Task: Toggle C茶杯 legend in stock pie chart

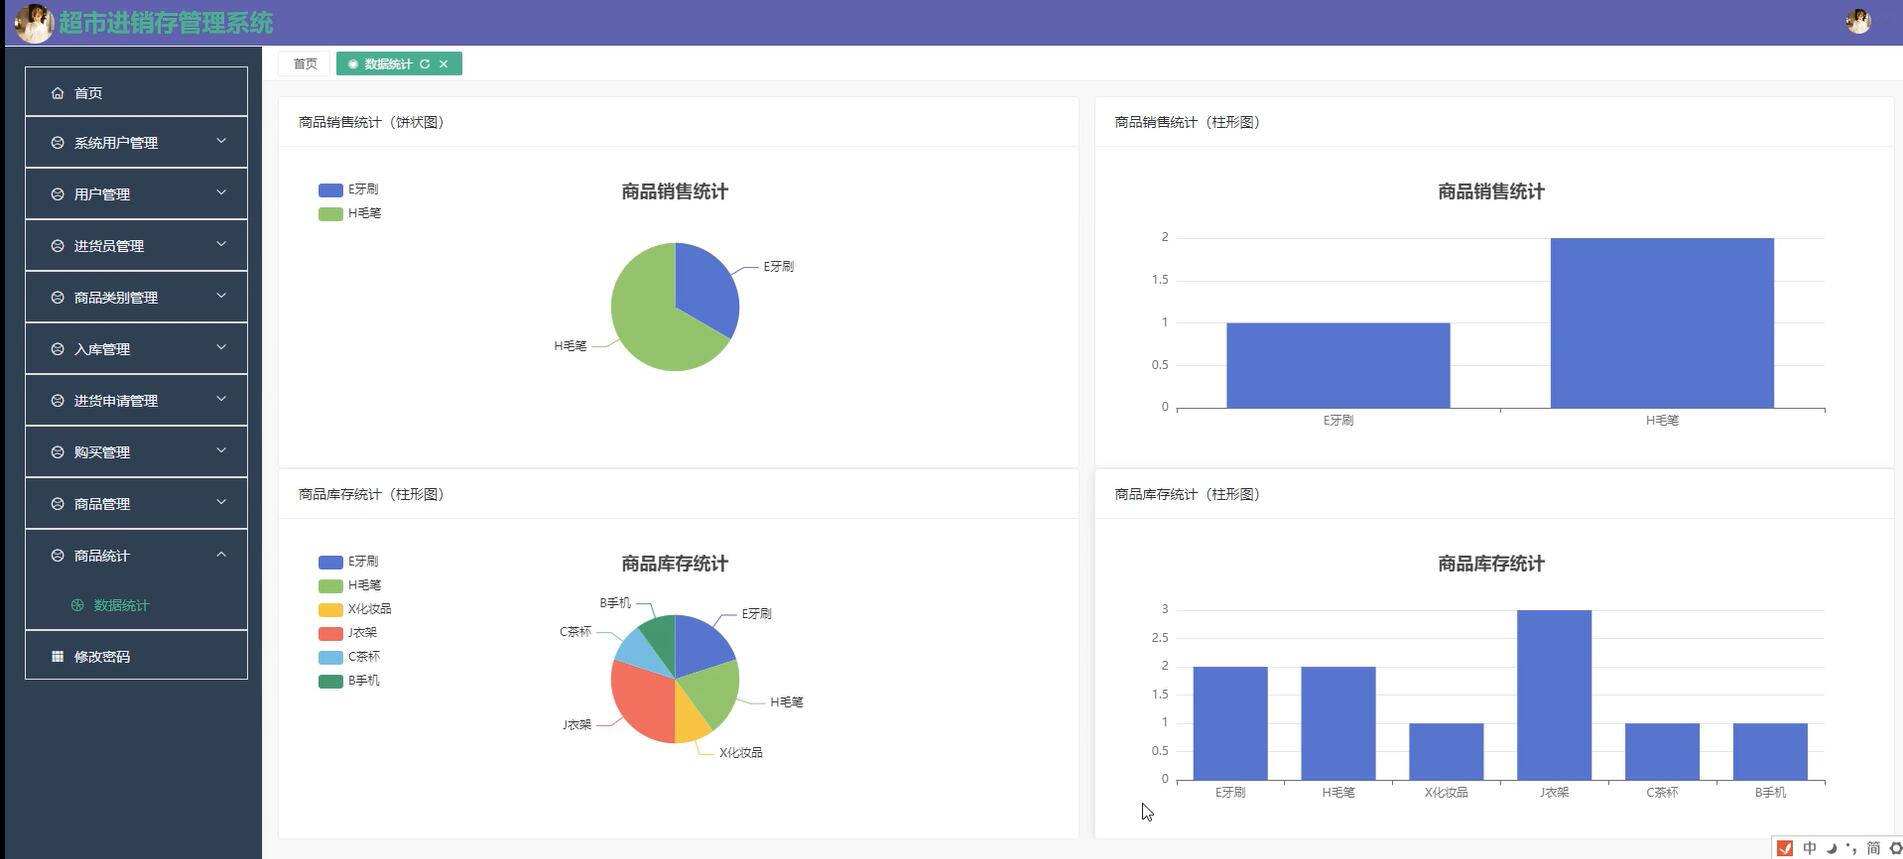Action: pos(349,657)
